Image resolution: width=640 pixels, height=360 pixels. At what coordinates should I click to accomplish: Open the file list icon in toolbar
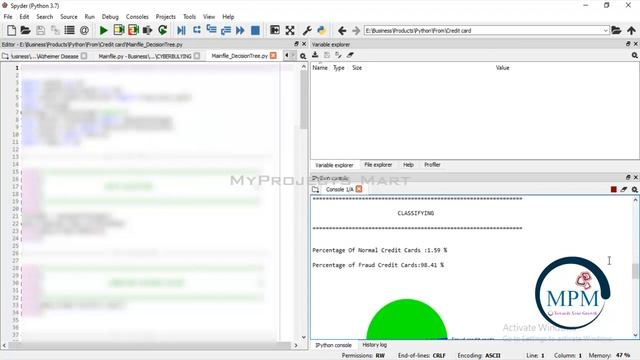point(69,30)
